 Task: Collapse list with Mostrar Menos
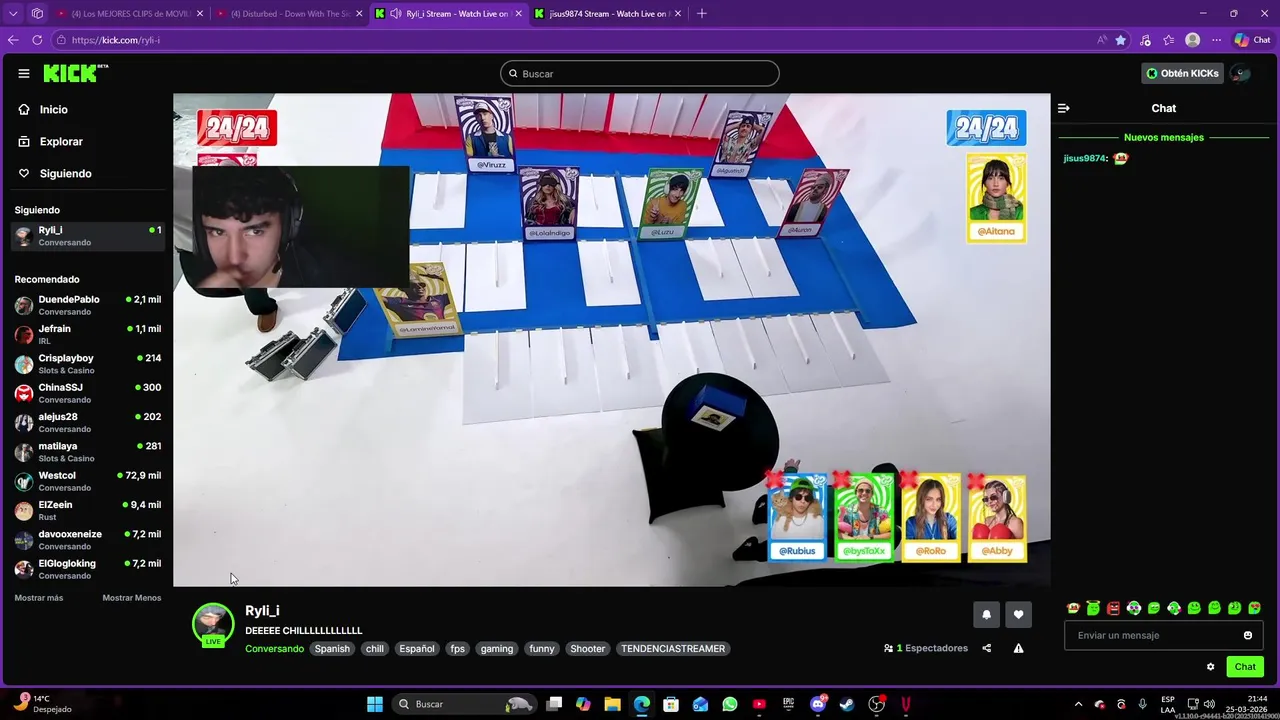131,598
